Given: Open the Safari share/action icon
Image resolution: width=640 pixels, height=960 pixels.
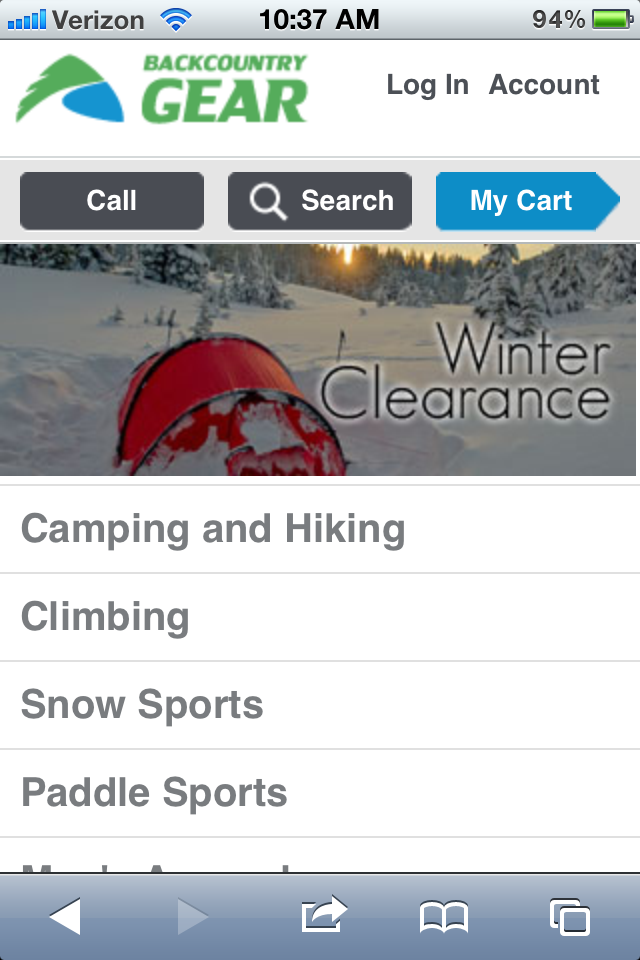Looking at the screenshot, I should (322, 913).
